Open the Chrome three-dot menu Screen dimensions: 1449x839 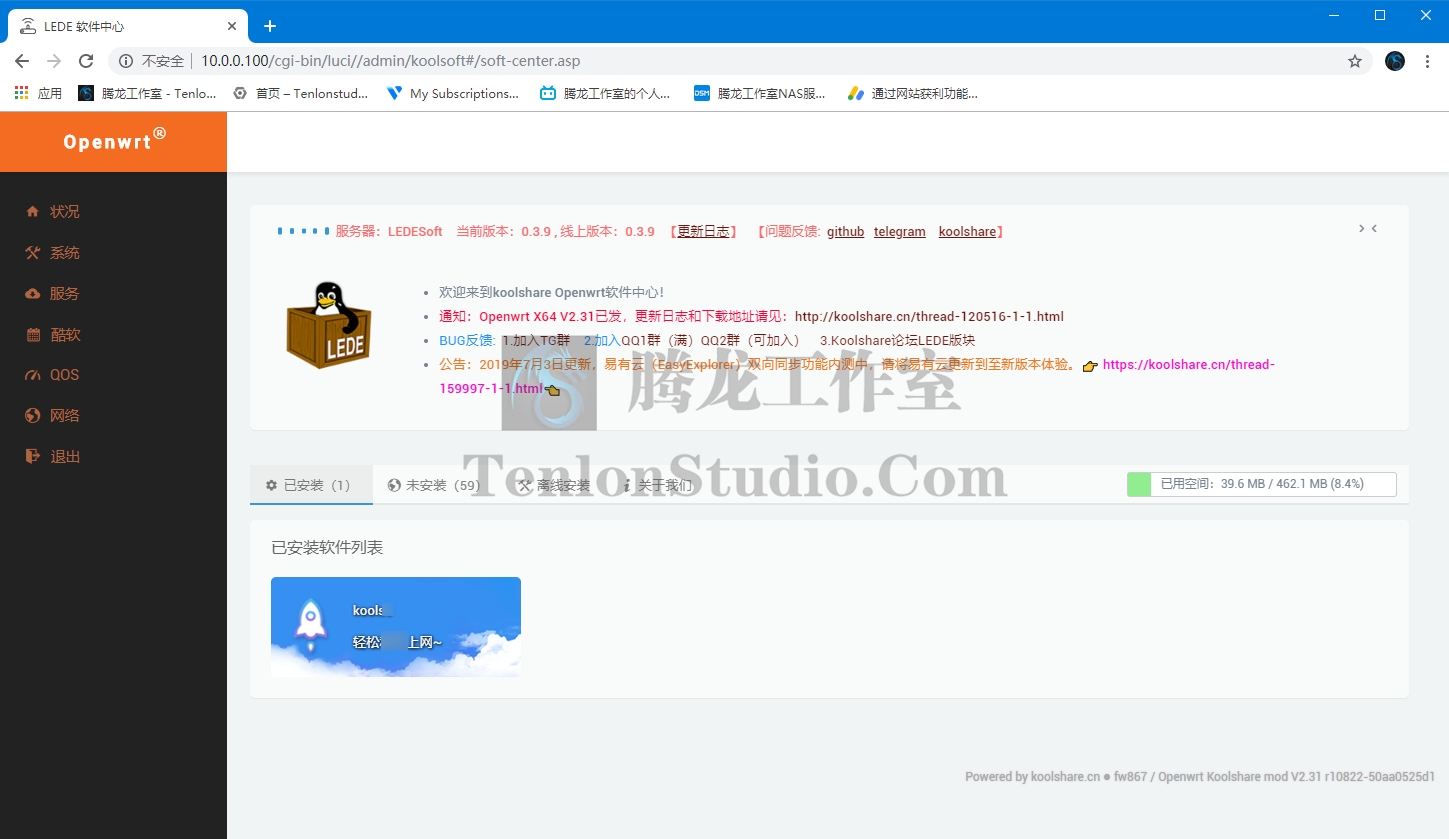1427,61
